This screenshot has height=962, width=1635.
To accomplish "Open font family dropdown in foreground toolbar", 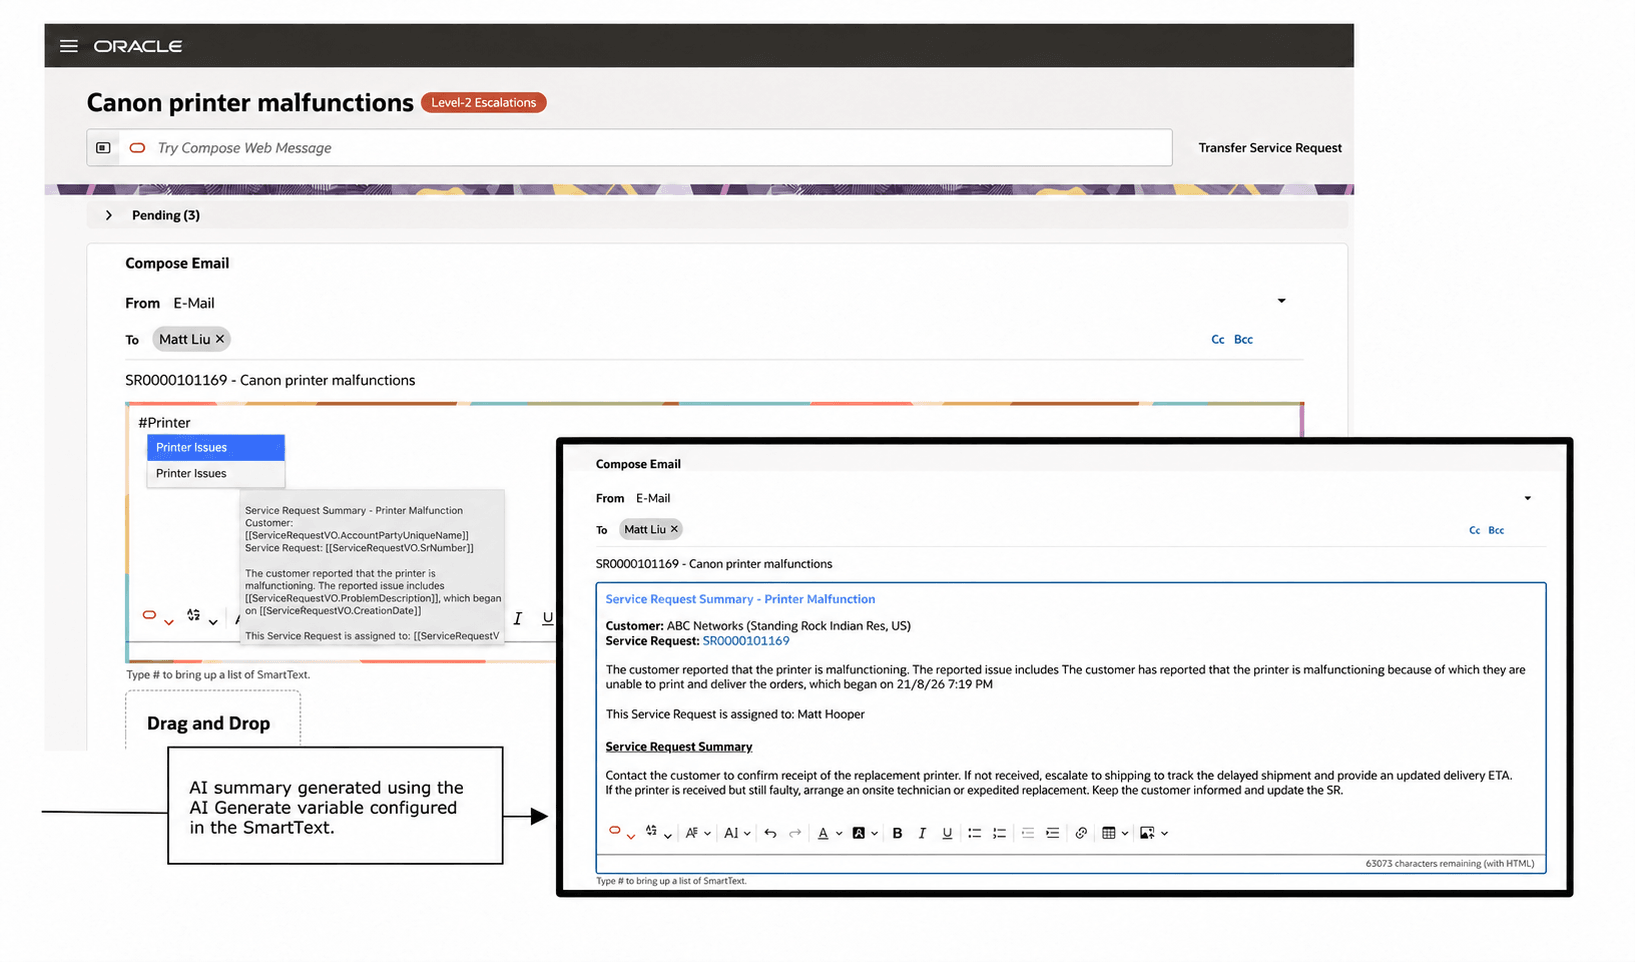I will (698, 833).
